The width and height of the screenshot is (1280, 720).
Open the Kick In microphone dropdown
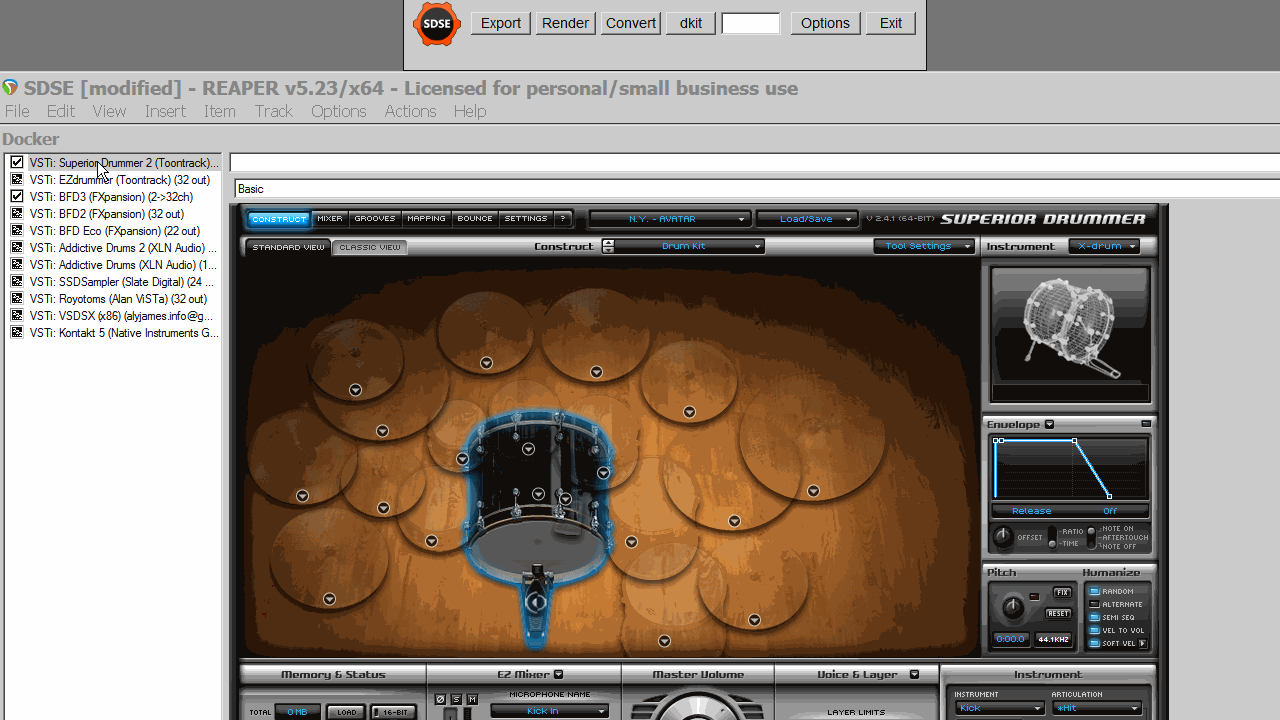pyautogui.click(x=549, y=711)
